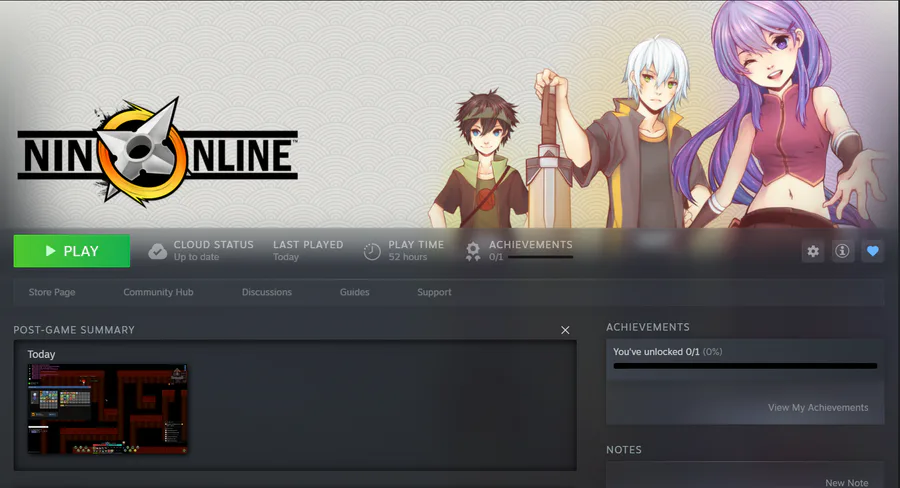The height and width of the screenshot is (488, 900).
Task: Click the 'Today' label in summary
Action: (x=41, y=354)
